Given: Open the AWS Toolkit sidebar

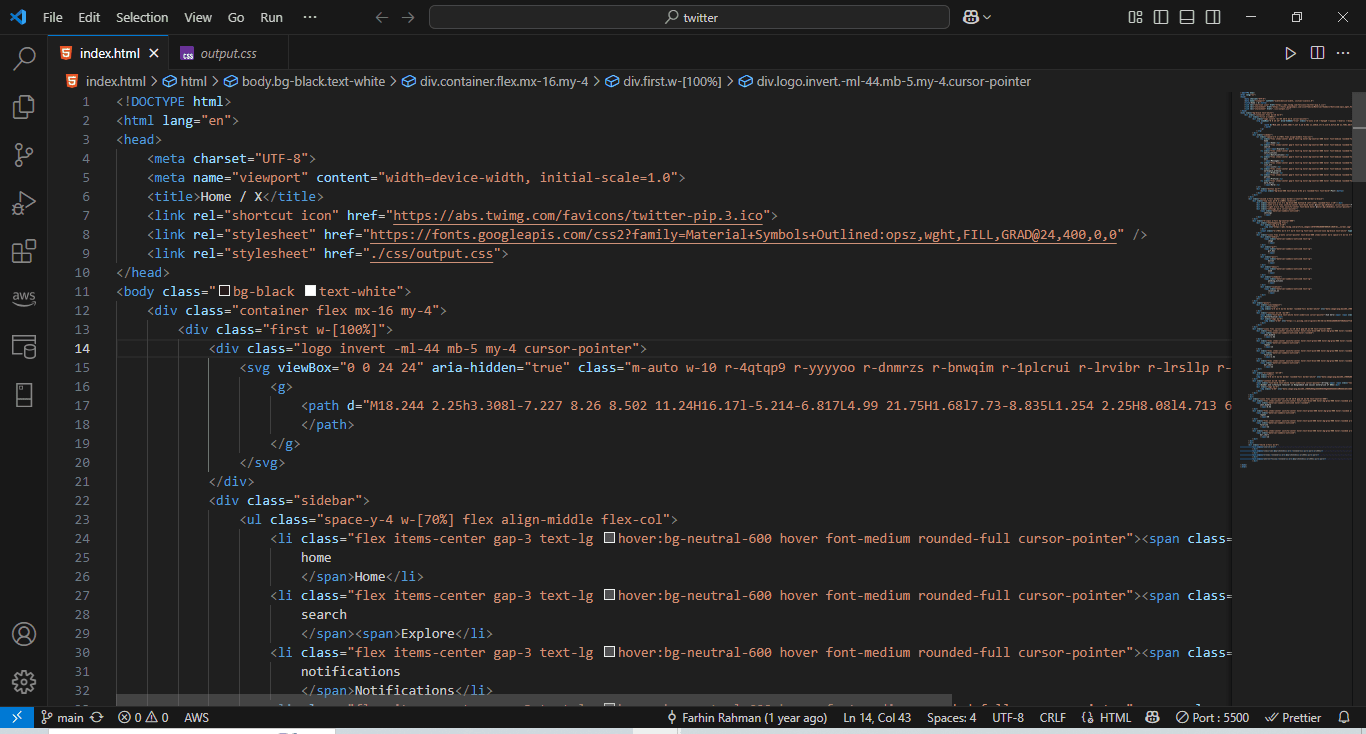Looking at the screenshot, I should click(x=24, y=298).
